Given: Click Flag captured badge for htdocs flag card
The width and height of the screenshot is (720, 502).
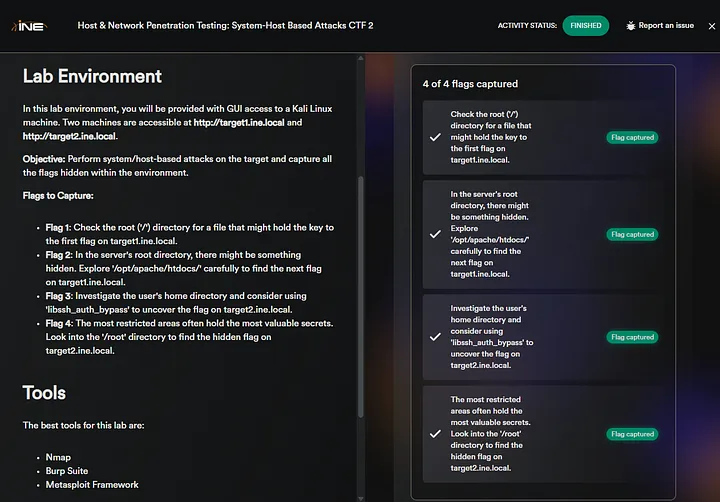Looking at the screenshot, I should (632, 234).
